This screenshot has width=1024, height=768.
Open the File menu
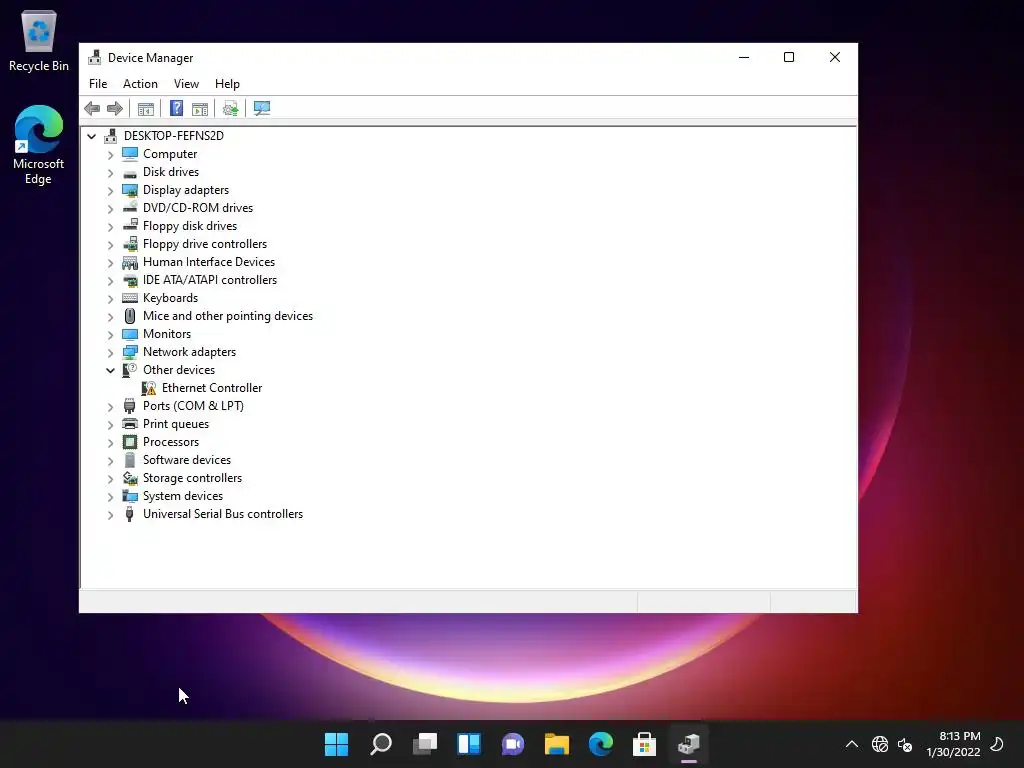point(98,84)
